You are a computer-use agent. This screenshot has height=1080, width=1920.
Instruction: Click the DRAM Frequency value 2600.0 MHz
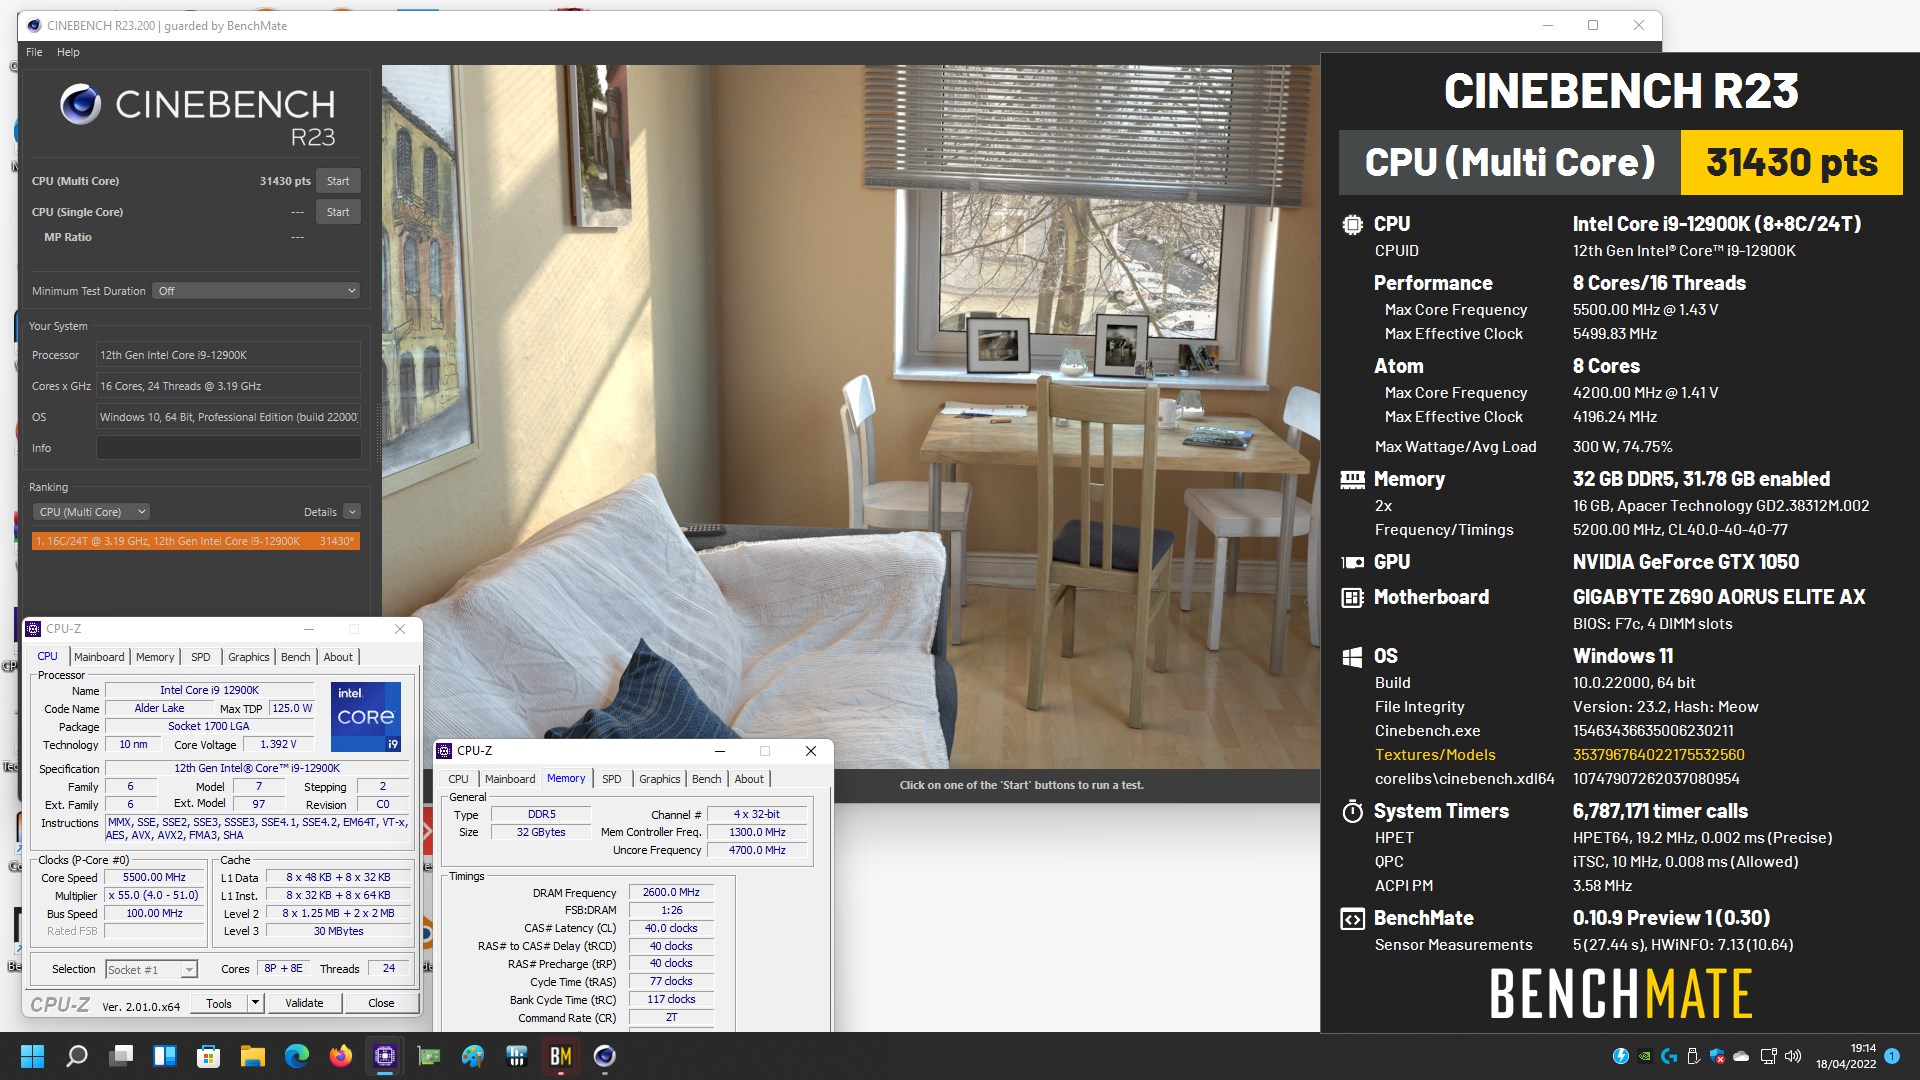tap(671, 892)
